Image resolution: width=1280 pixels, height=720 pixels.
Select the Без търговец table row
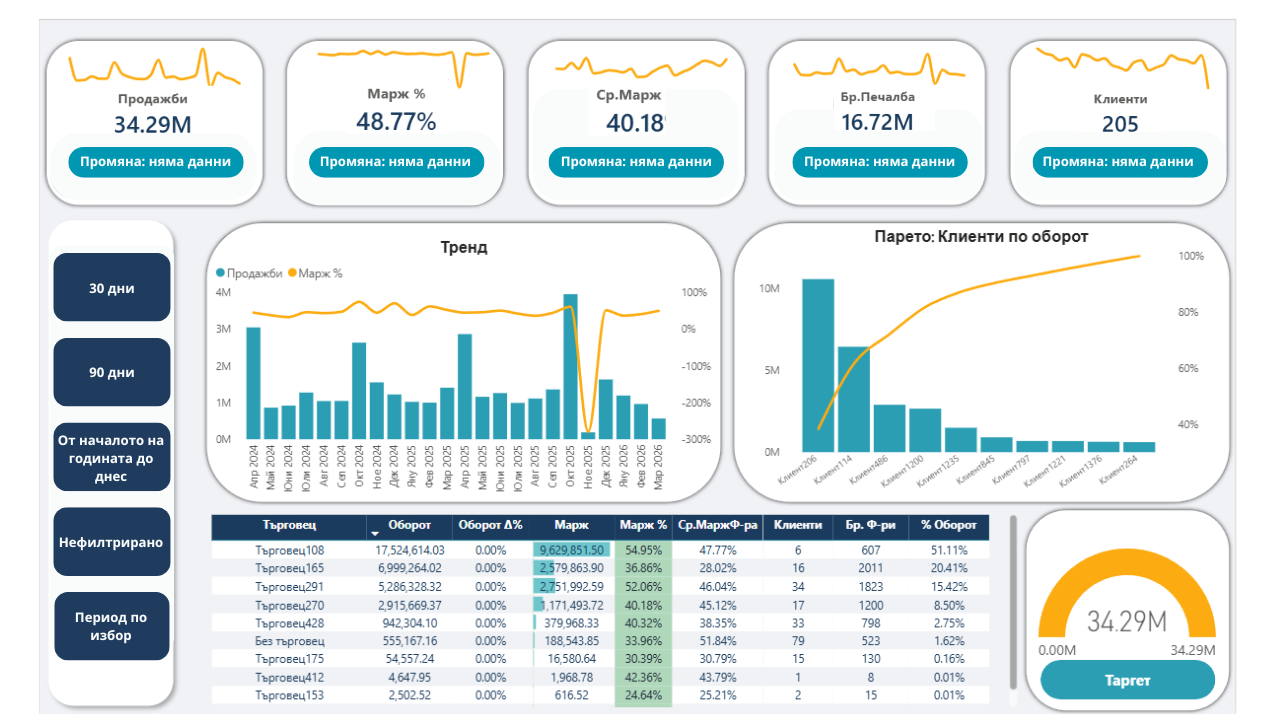click(289, 640)
